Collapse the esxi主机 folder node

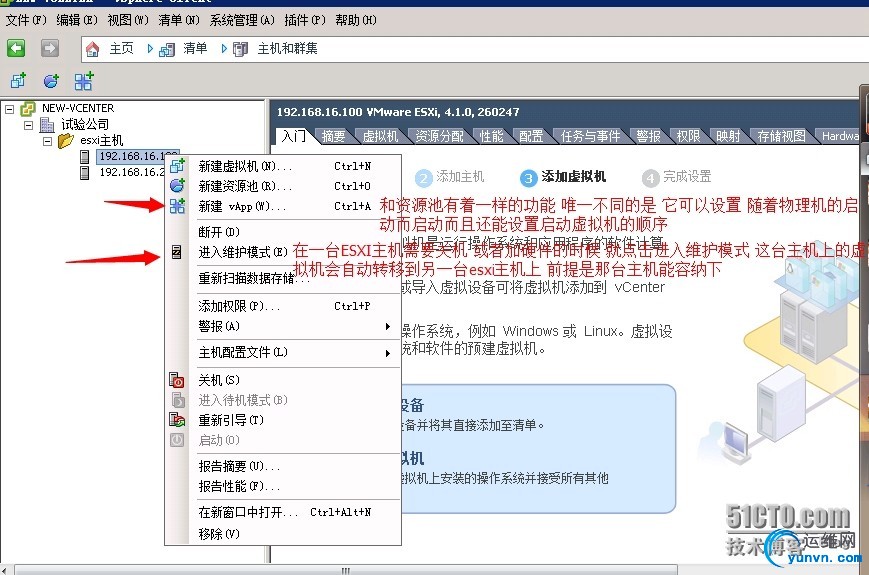point(47,141)
